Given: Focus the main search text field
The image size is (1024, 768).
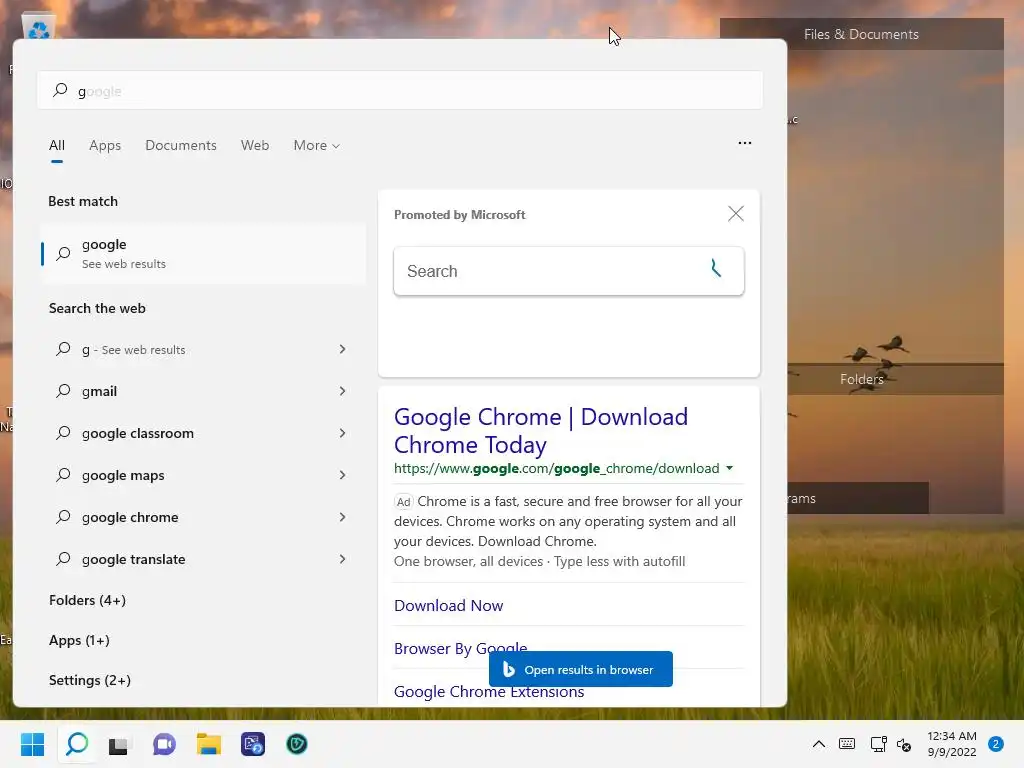Looking at the screenshot, I should [x=400, y=90].
